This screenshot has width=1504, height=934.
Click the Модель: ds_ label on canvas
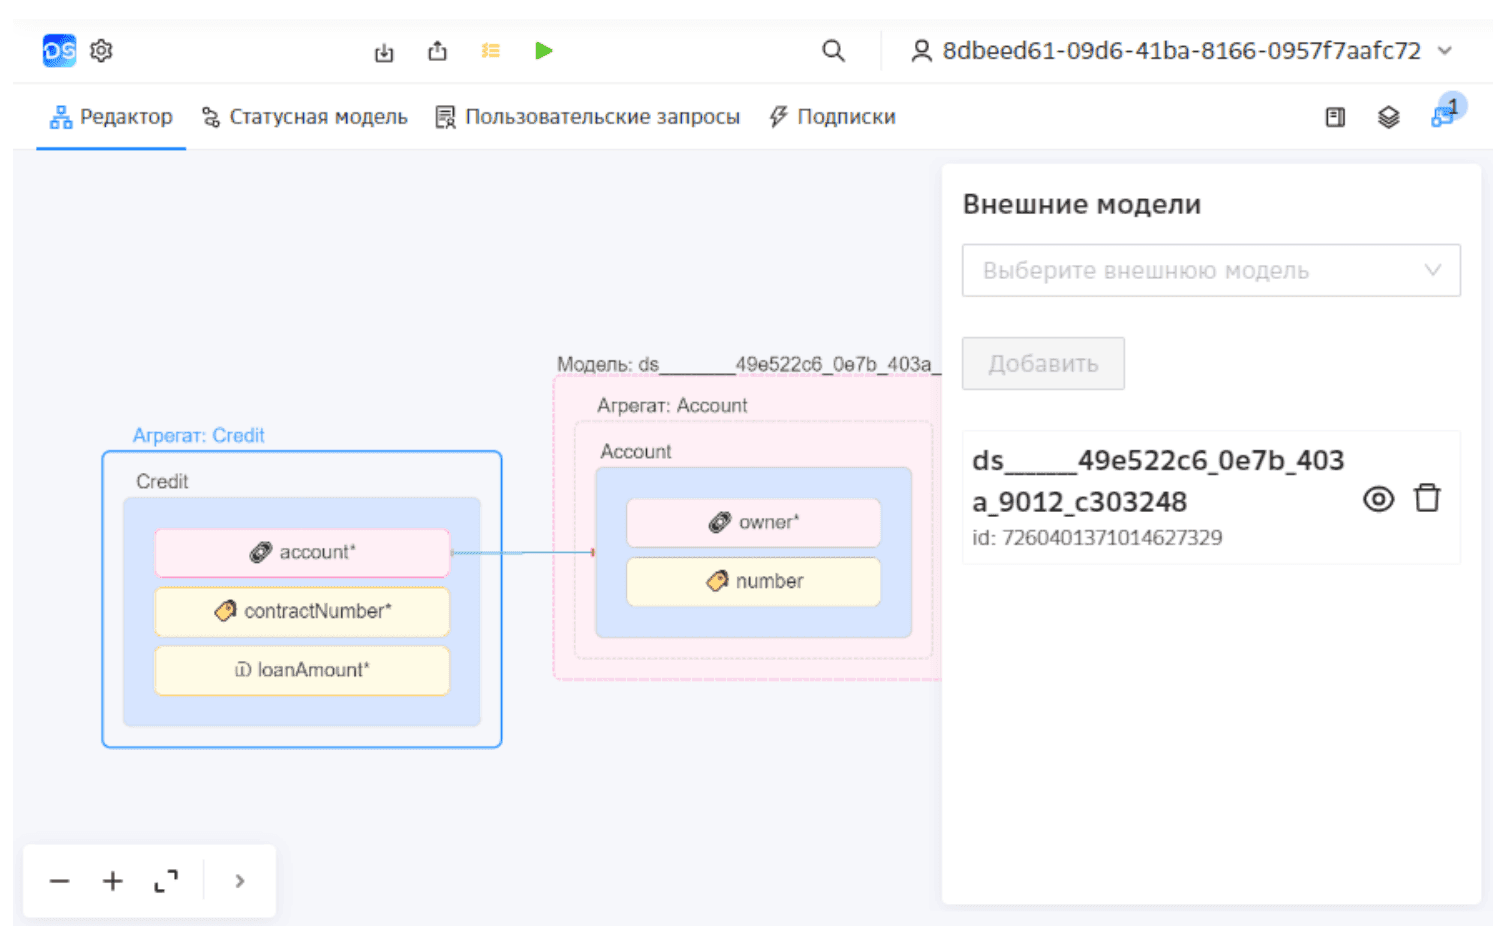748,364
